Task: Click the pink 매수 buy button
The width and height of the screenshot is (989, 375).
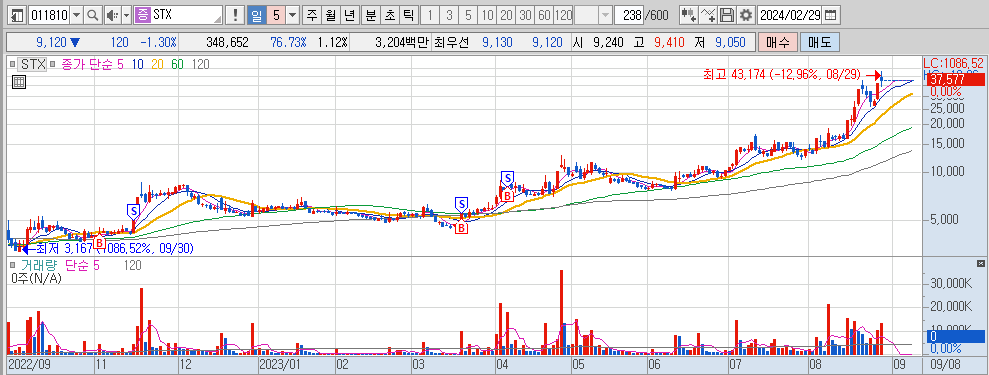Action: 778,43
